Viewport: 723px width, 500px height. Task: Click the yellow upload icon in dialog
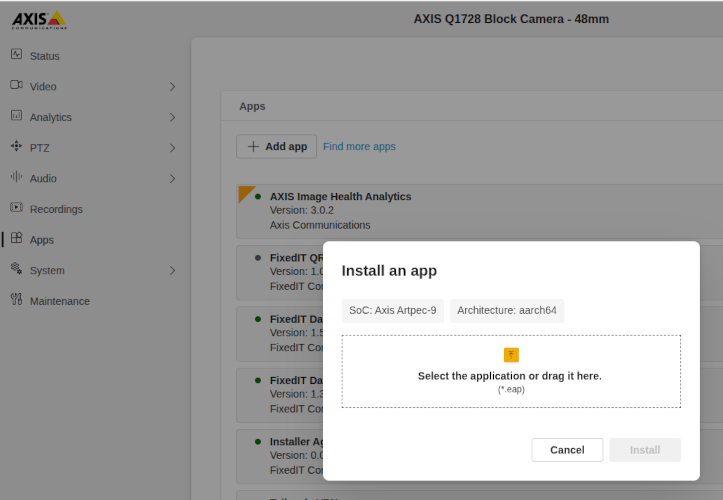point(511,355)
